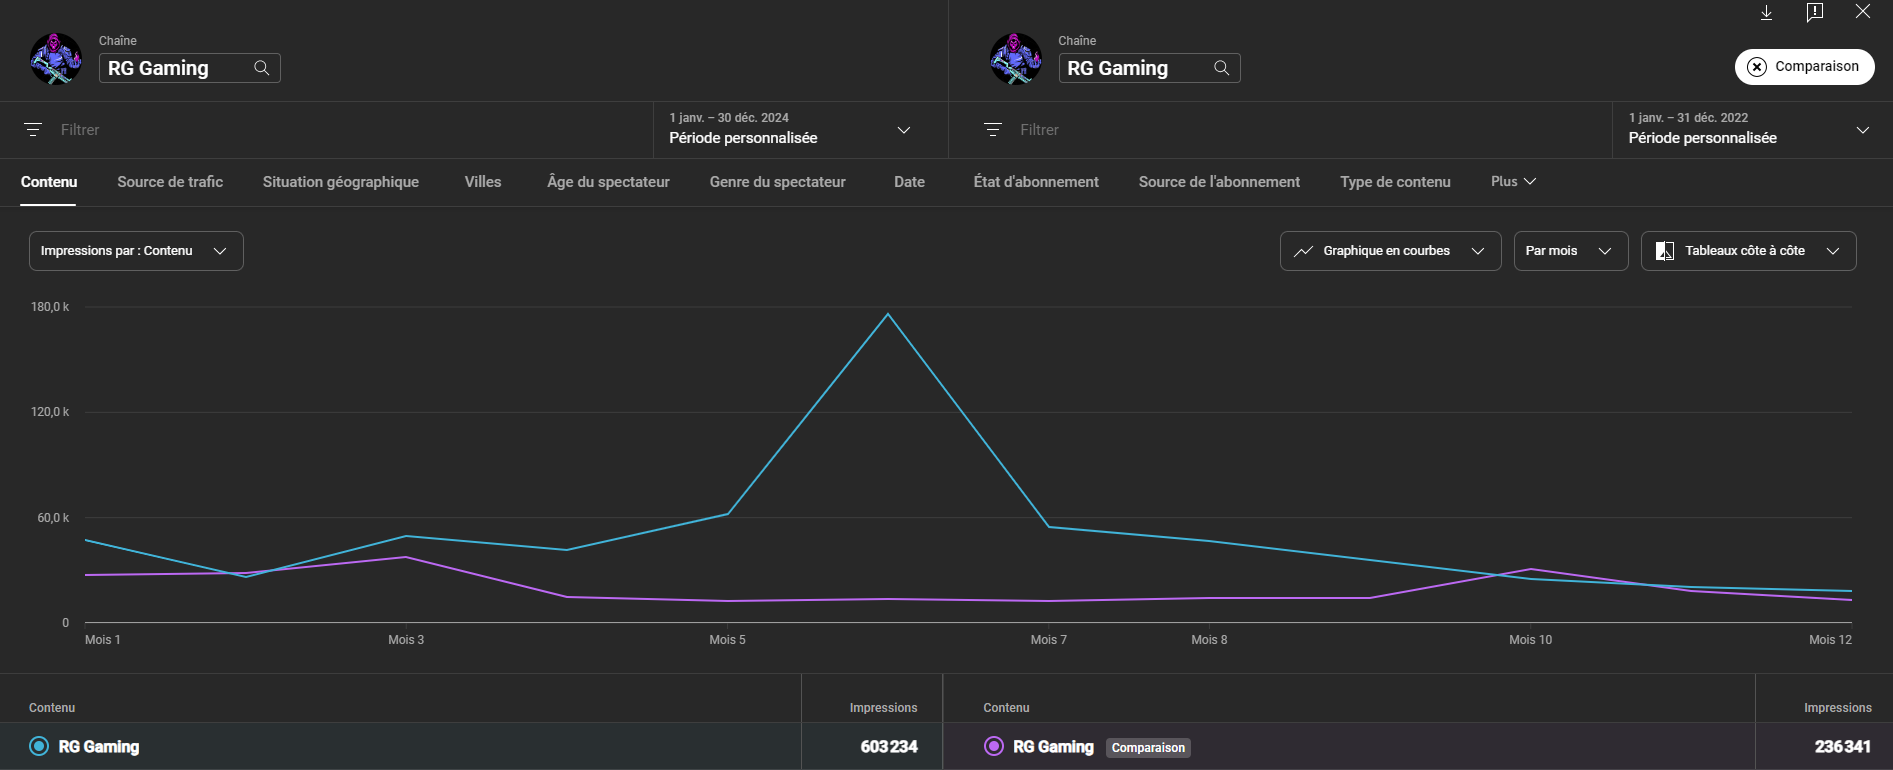Screen dimensions: 1893x770
Task: Click the Mois 12 axis label
Action: [x=1830, y=640]
